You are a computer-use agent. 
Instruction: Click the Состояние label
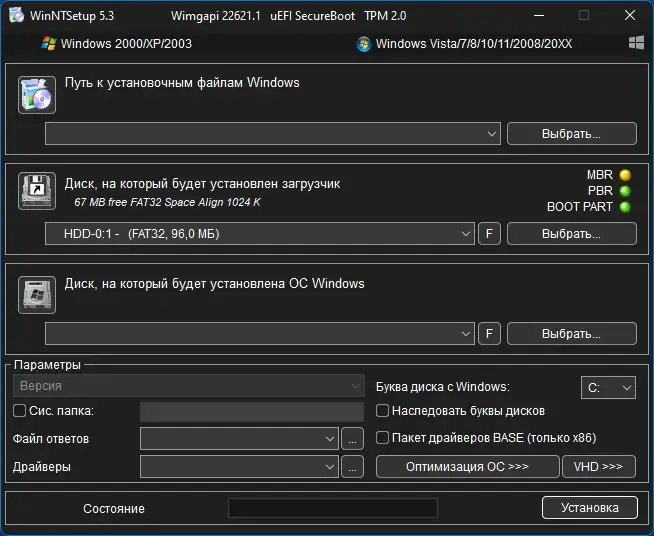point(114,508)
